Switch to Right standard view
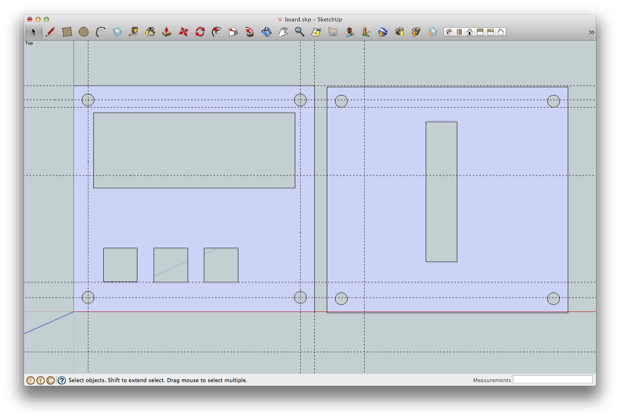620x419 pixels. [x=480, y=32]
